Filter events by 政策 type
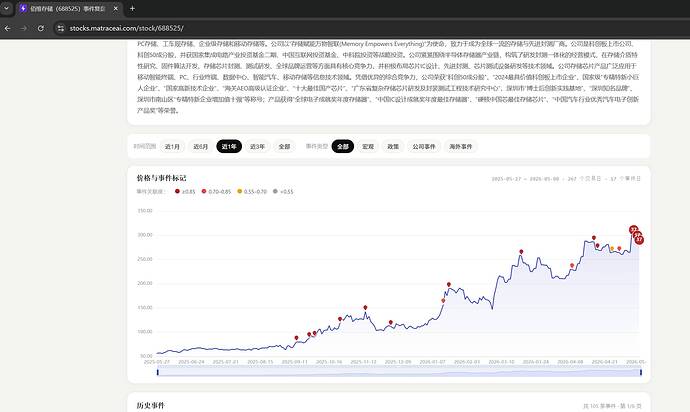 click(393, 147)
